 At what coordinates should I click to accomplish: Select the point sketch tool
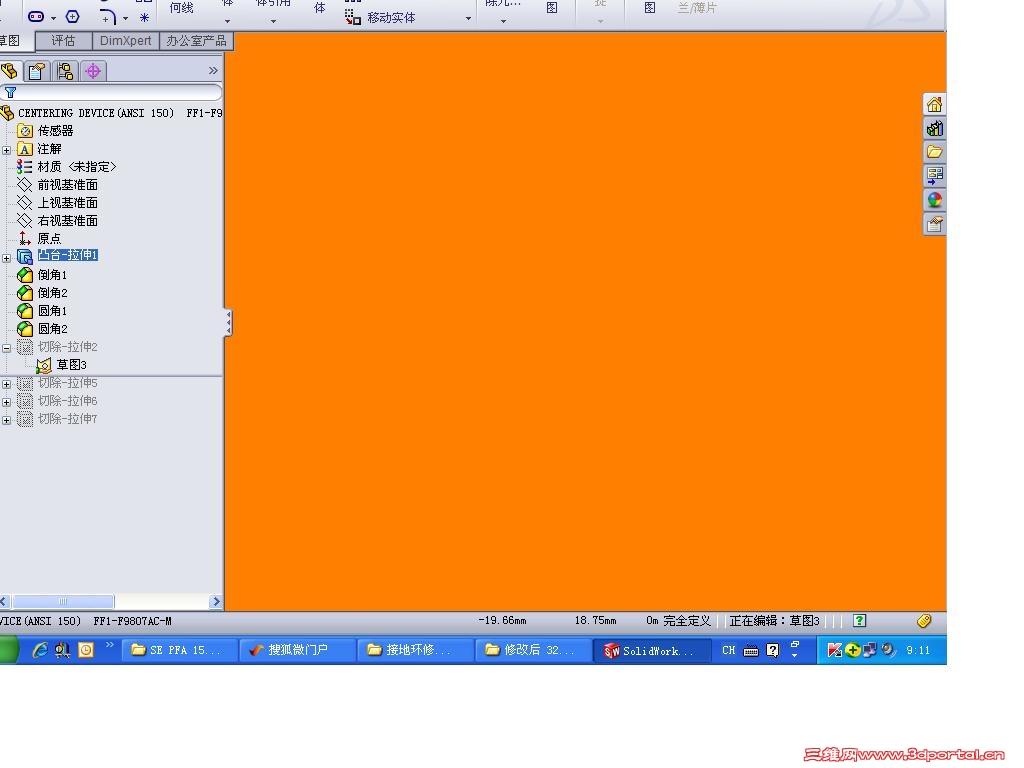point(144,17)
